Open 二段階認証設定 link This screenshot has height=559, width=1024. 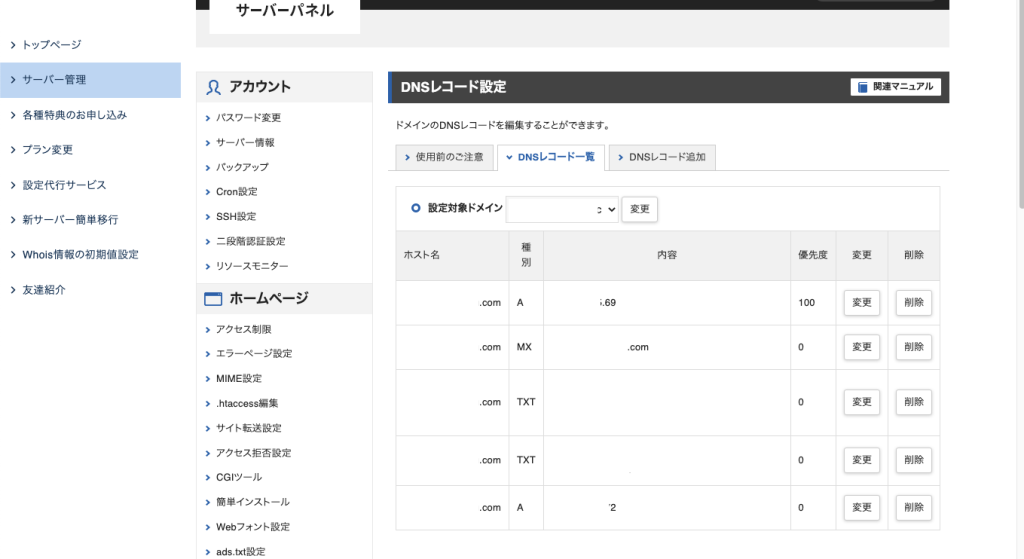[251, 242]
